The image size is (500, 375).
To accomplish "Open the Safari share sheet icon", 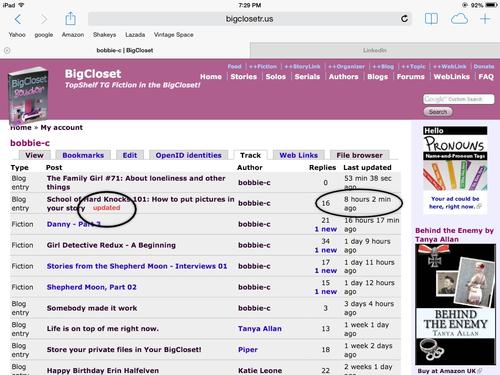I will point(70,19).
